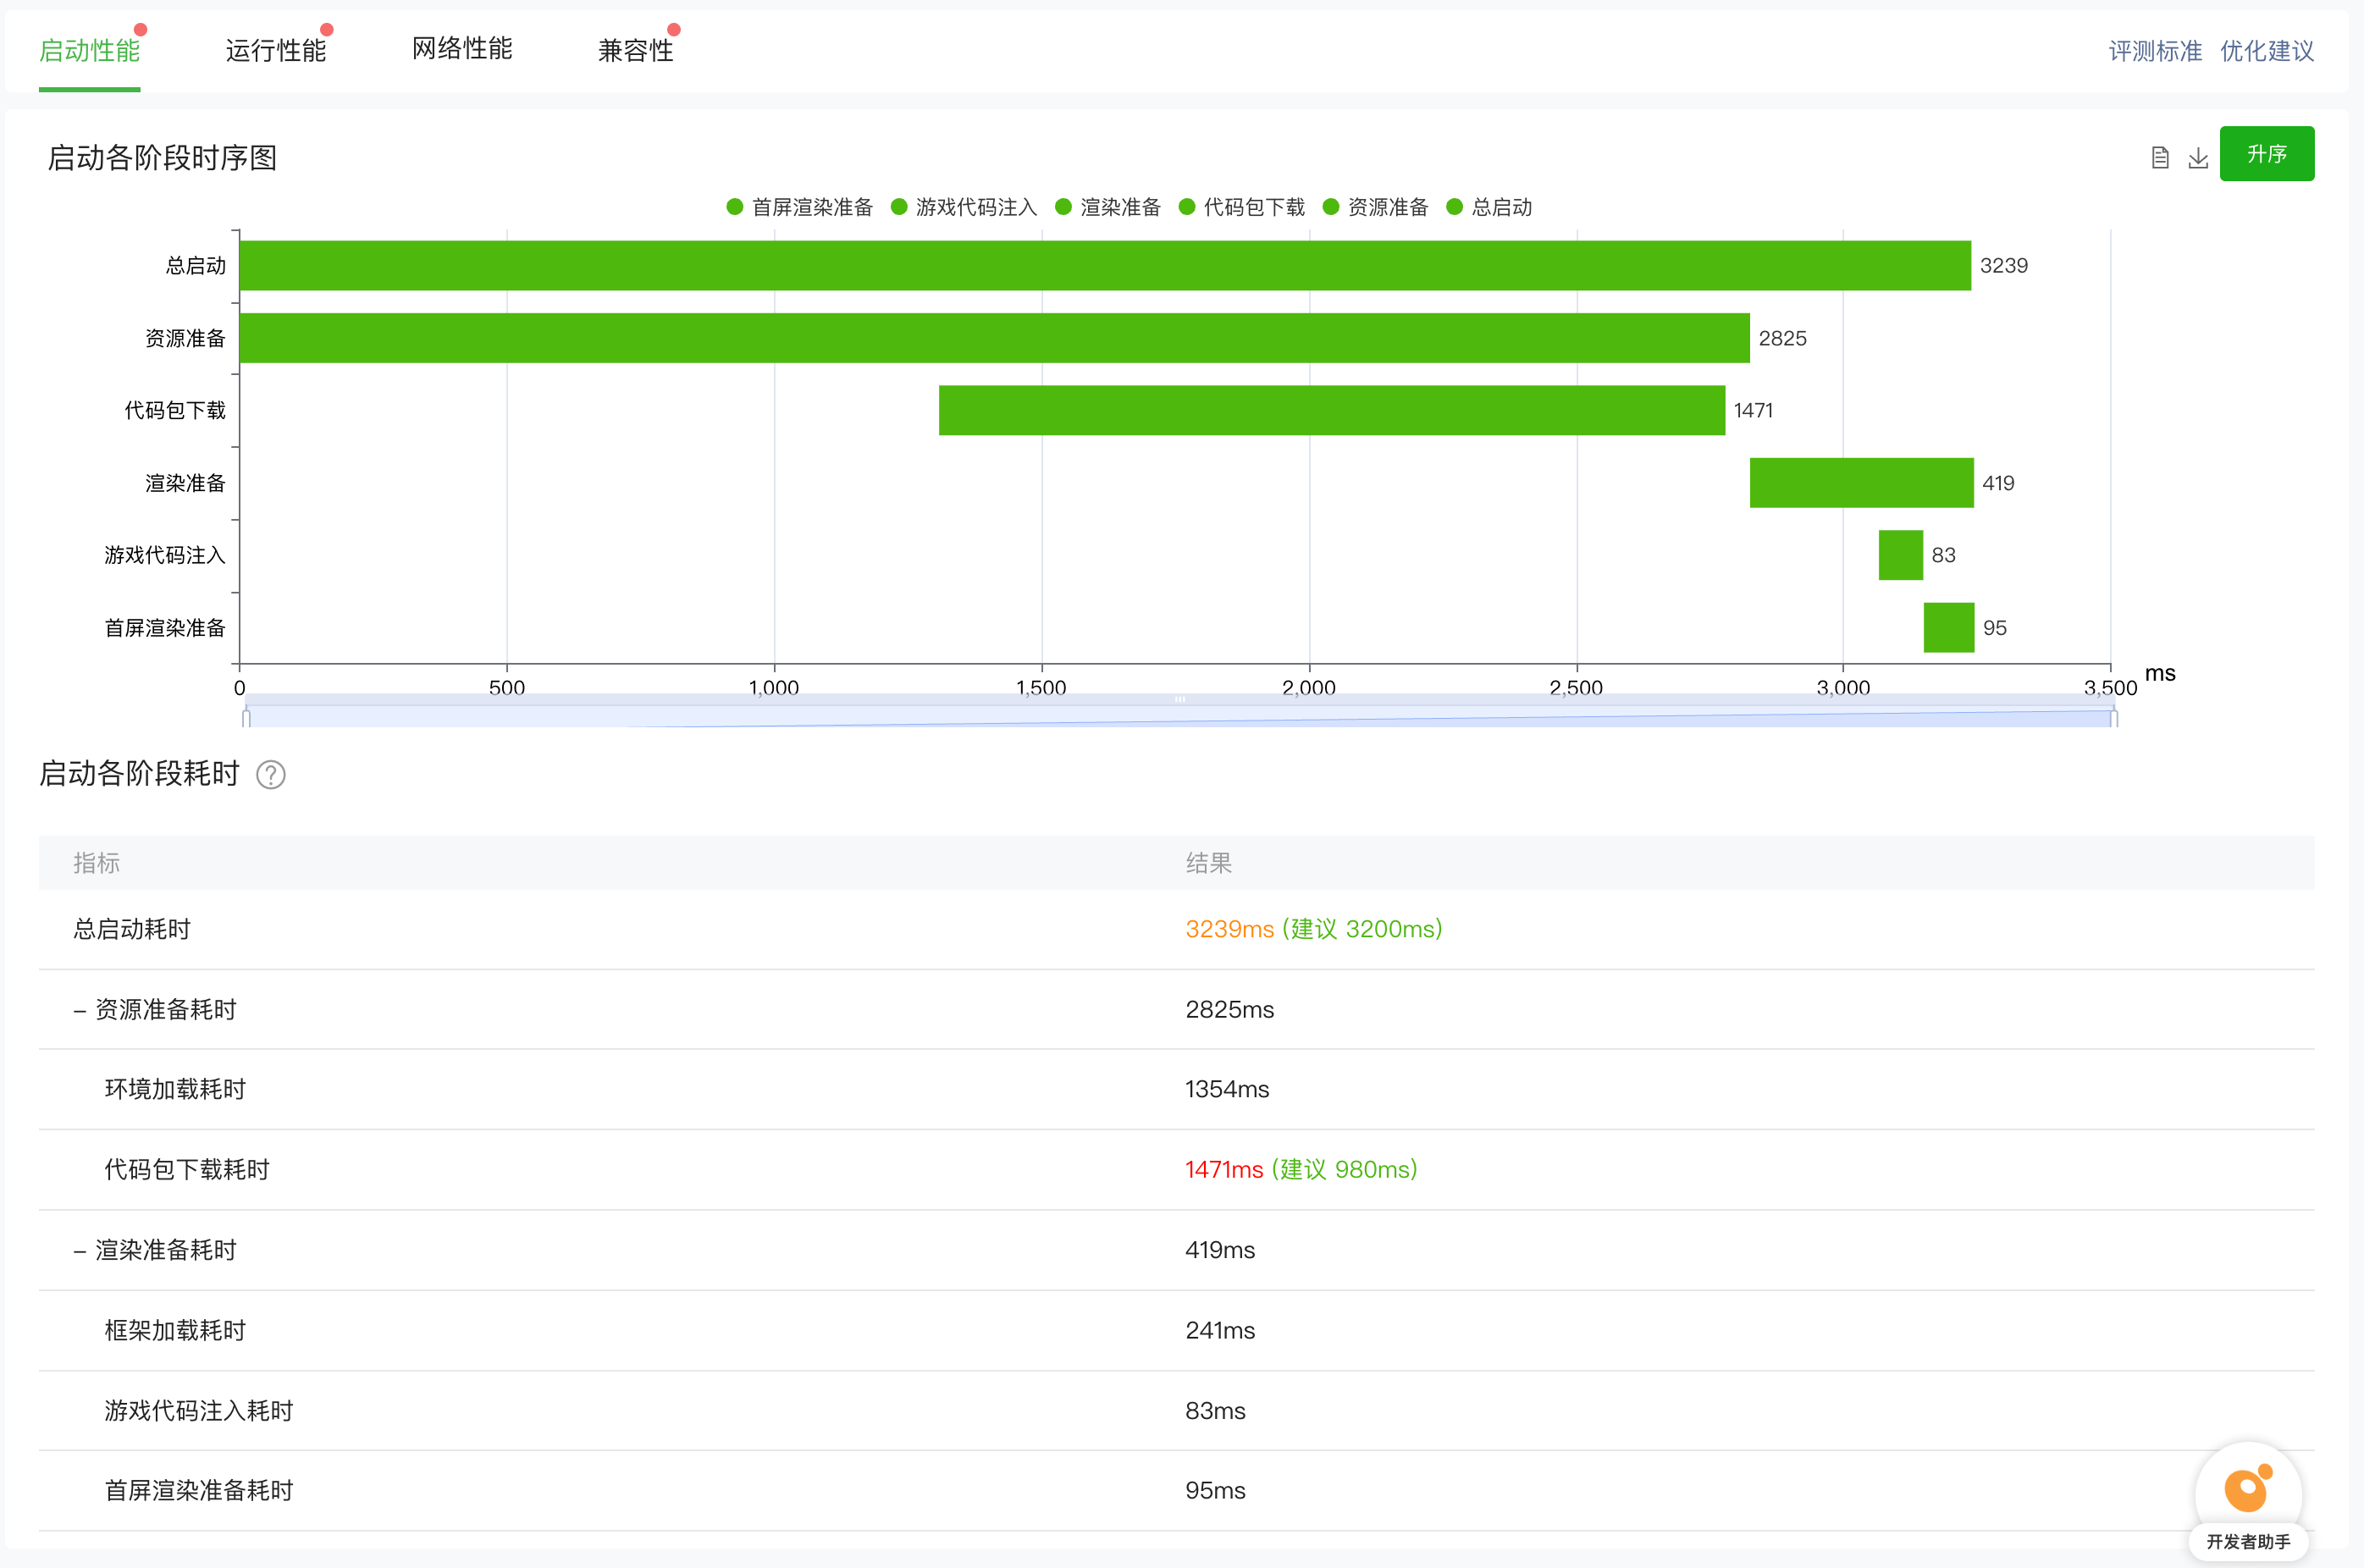Viewport: 2364px width, 1568px height.
Task: Click the 3239ms (建议 3200ms) result
Action: (1313, 929)
